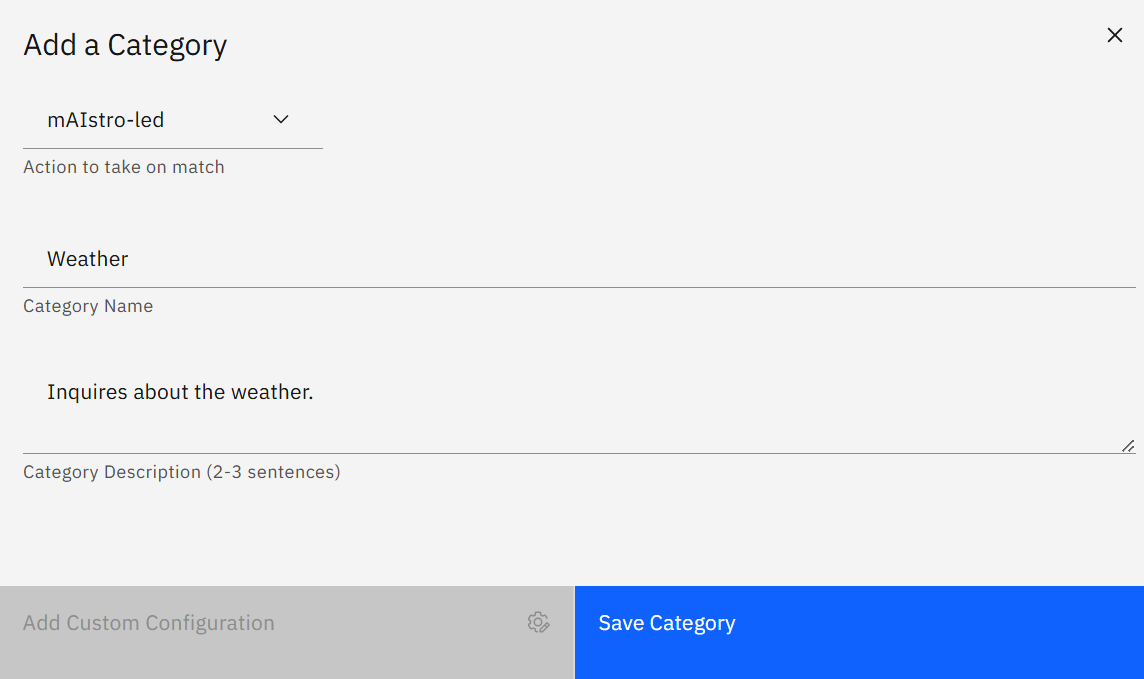The image size is (1144, 679).
Task: Close the Add a Category dialog
Action: [1114, 35]
